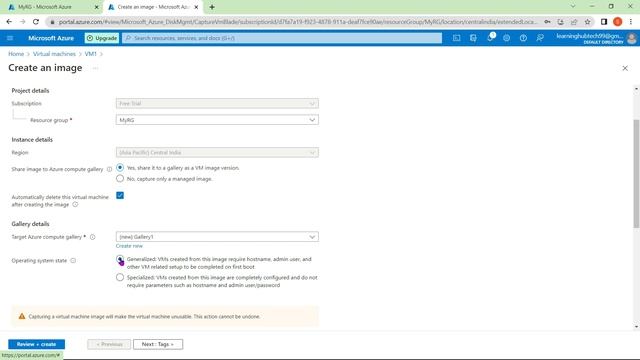
Task: Go to VM1 breadcrumb
Action: 91,54
